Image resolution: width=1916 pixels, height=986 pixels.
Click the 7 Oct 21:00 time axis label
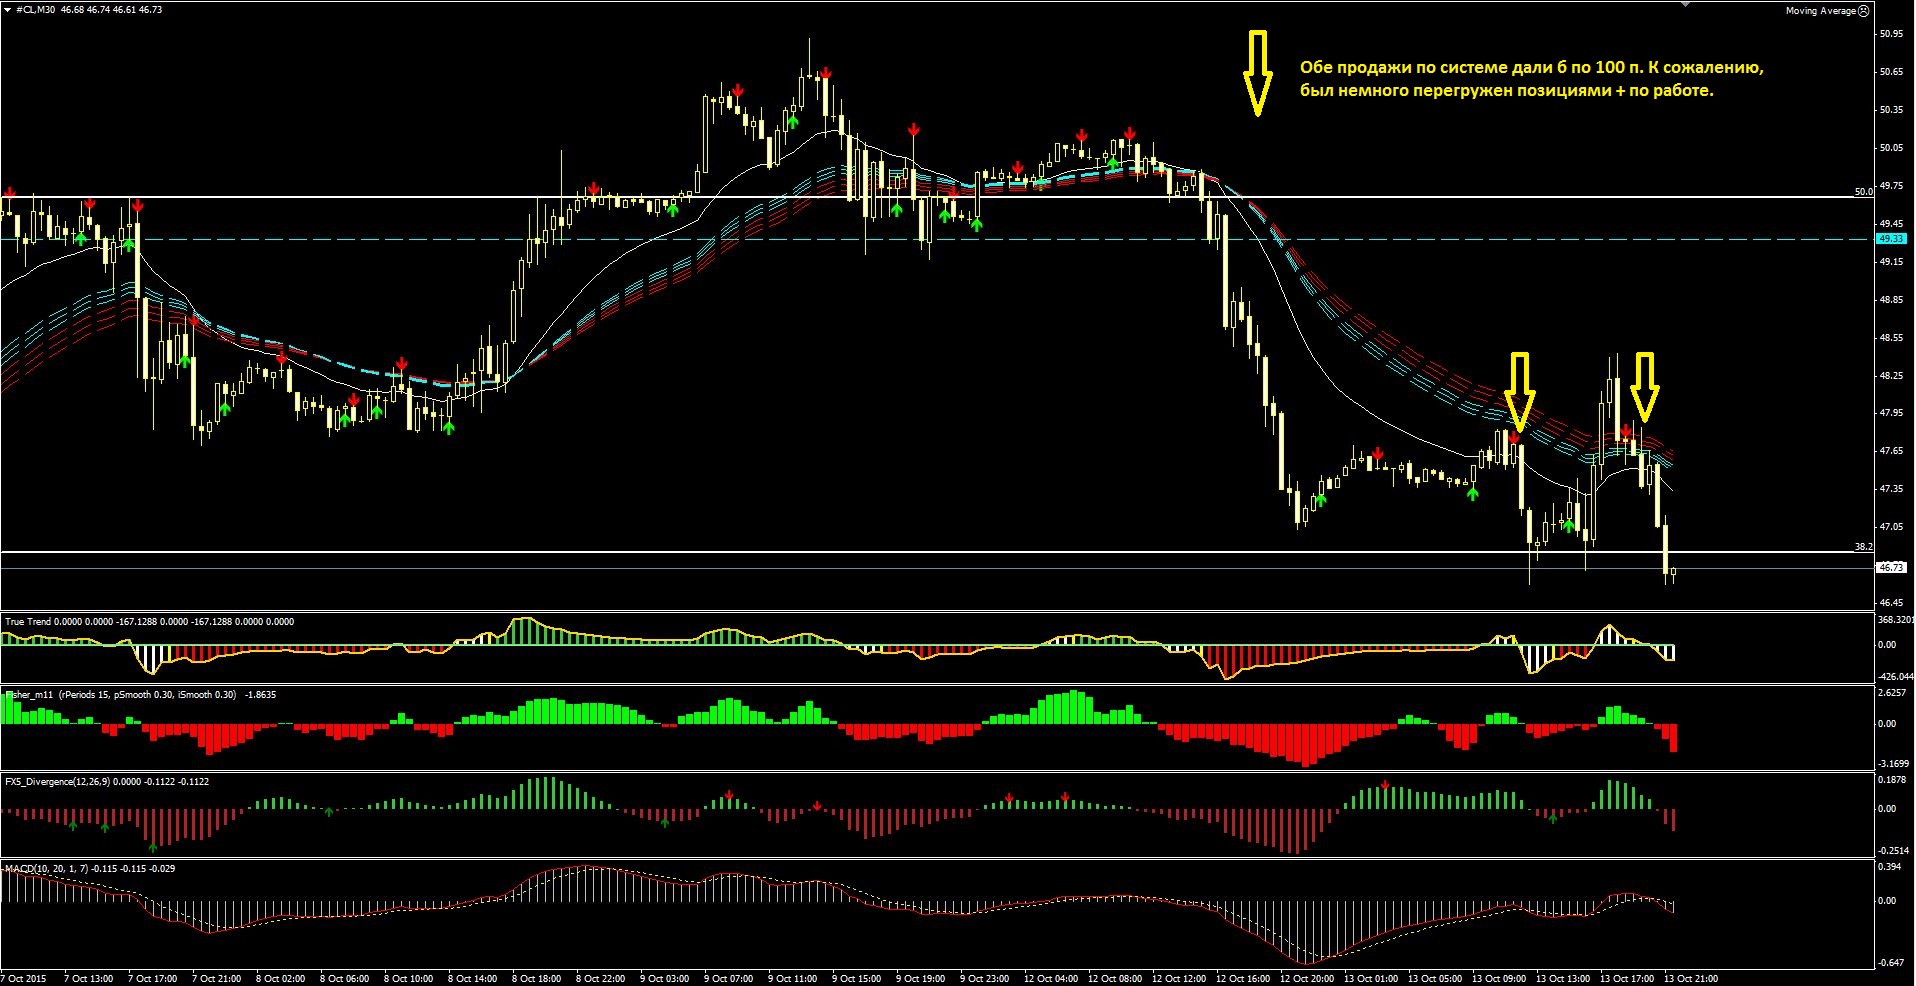[216, 979]
